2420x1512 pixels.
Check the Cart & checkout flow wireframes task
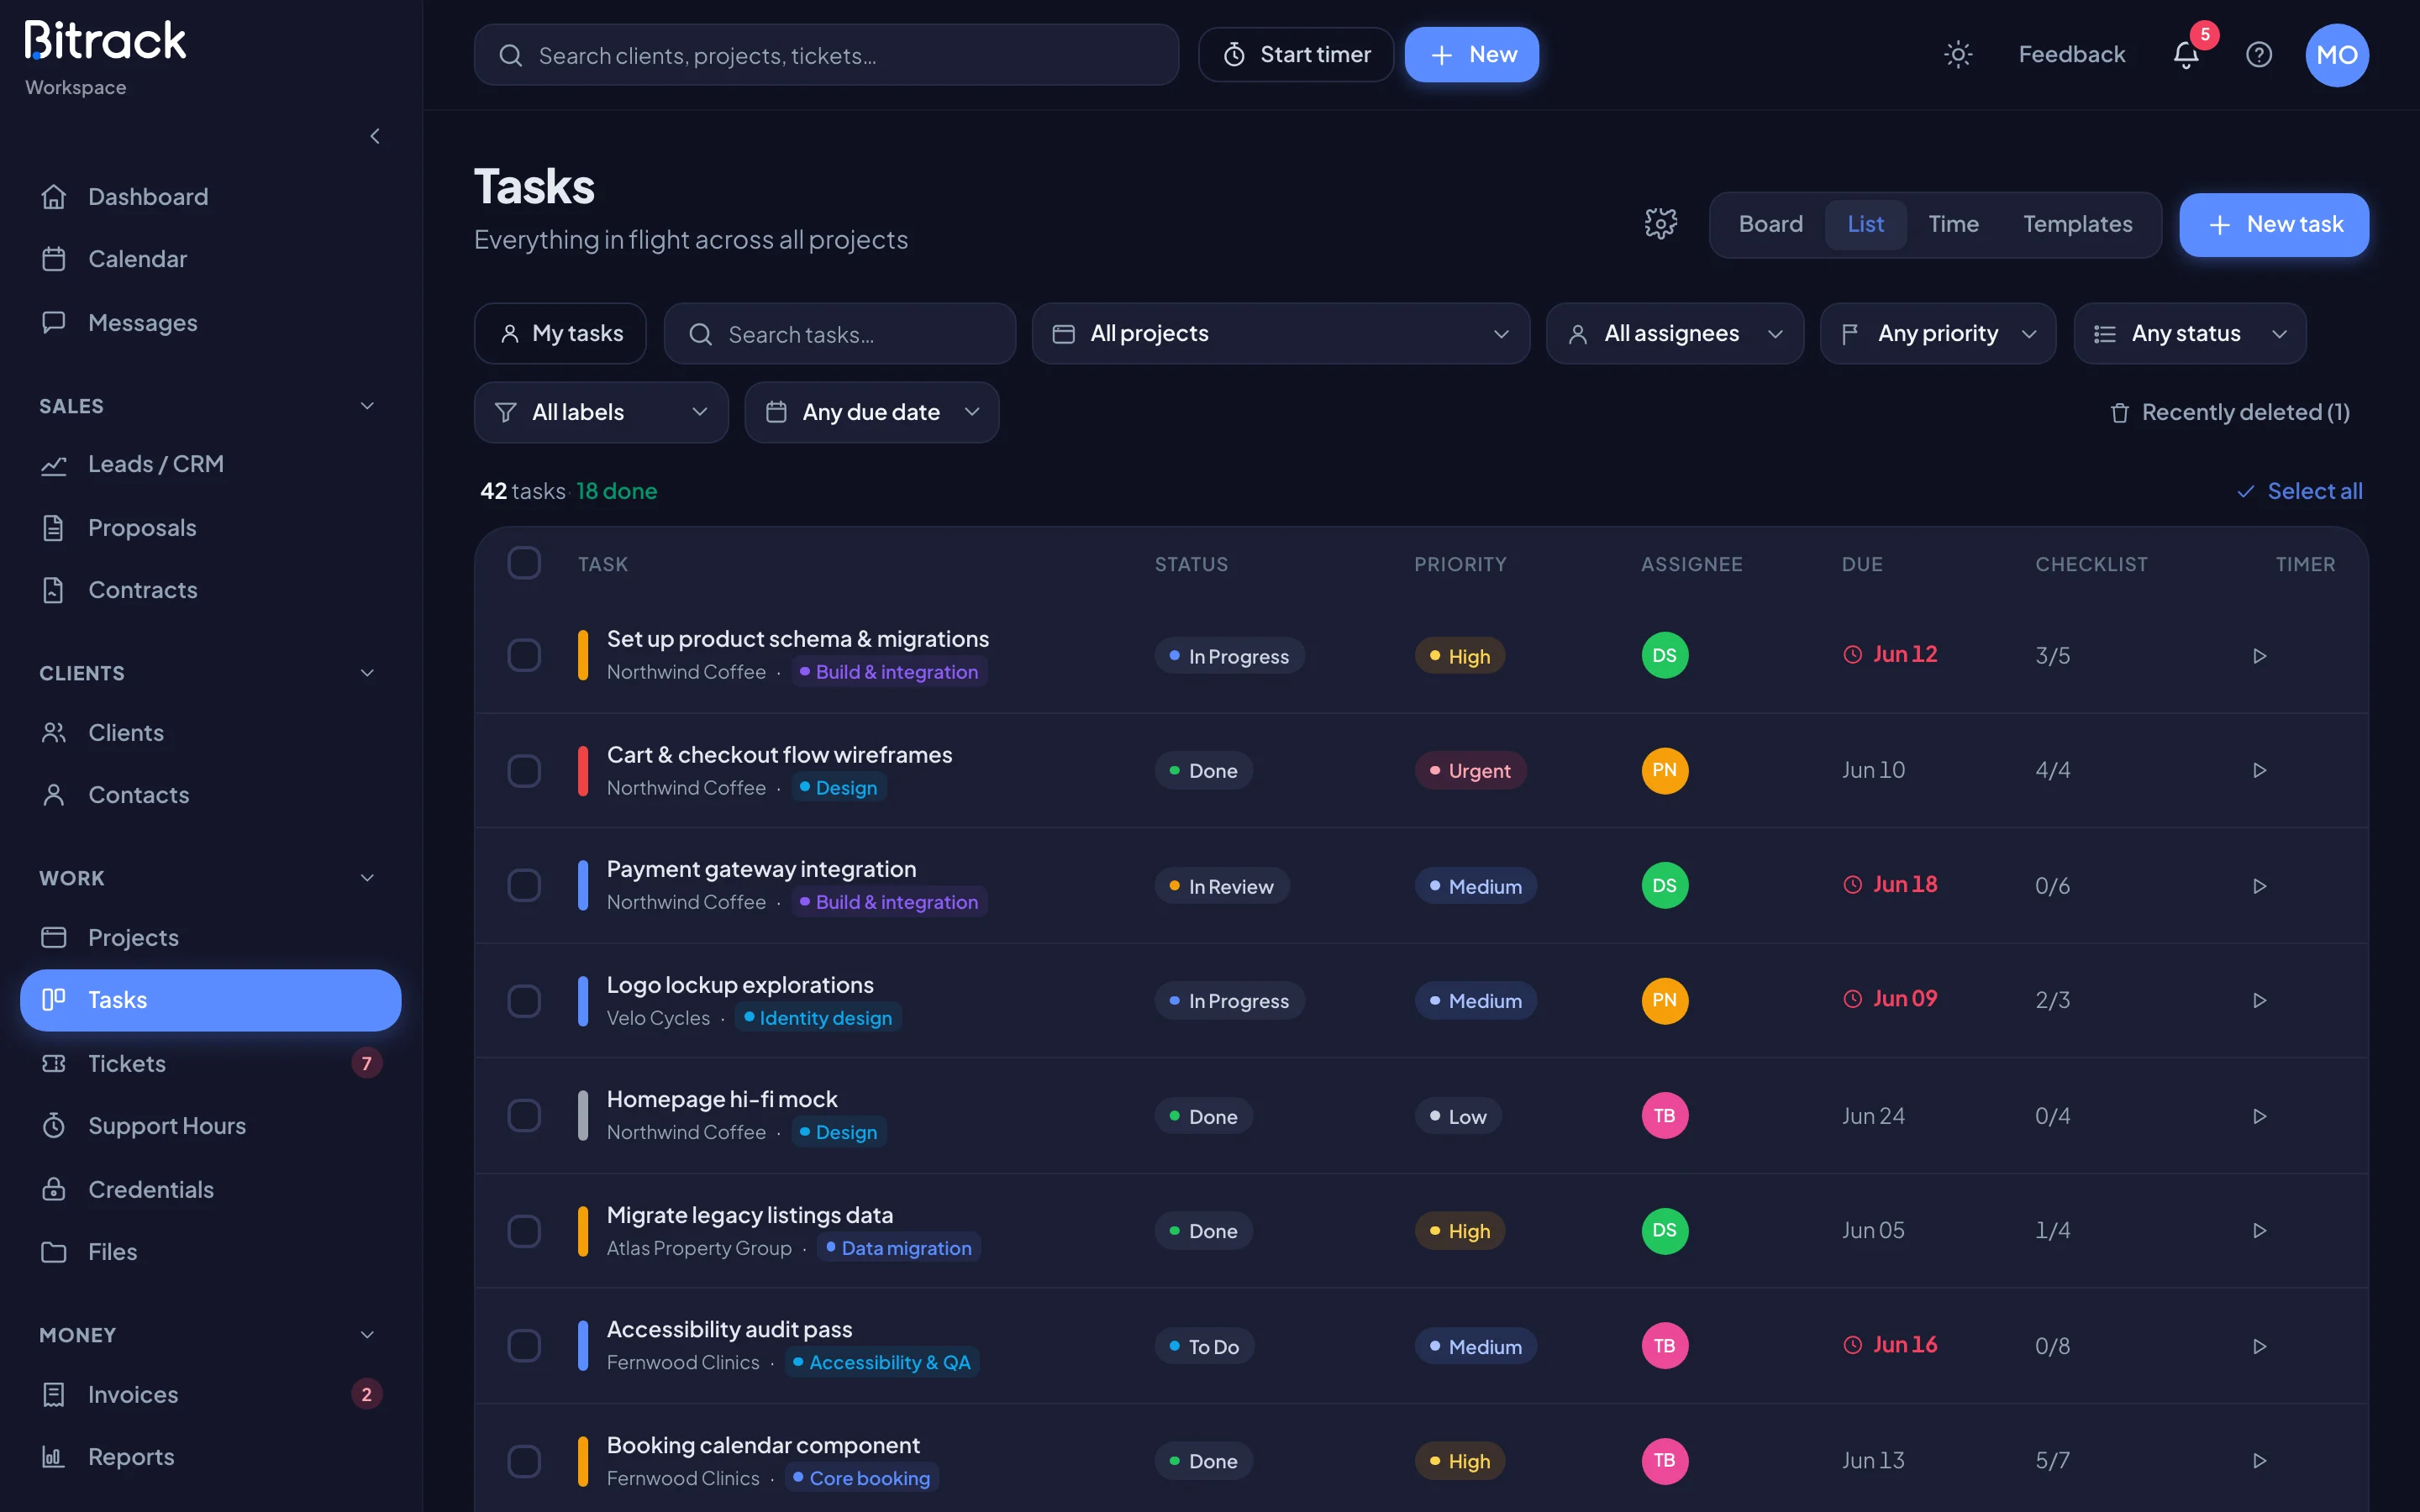(x=524, y=771)
